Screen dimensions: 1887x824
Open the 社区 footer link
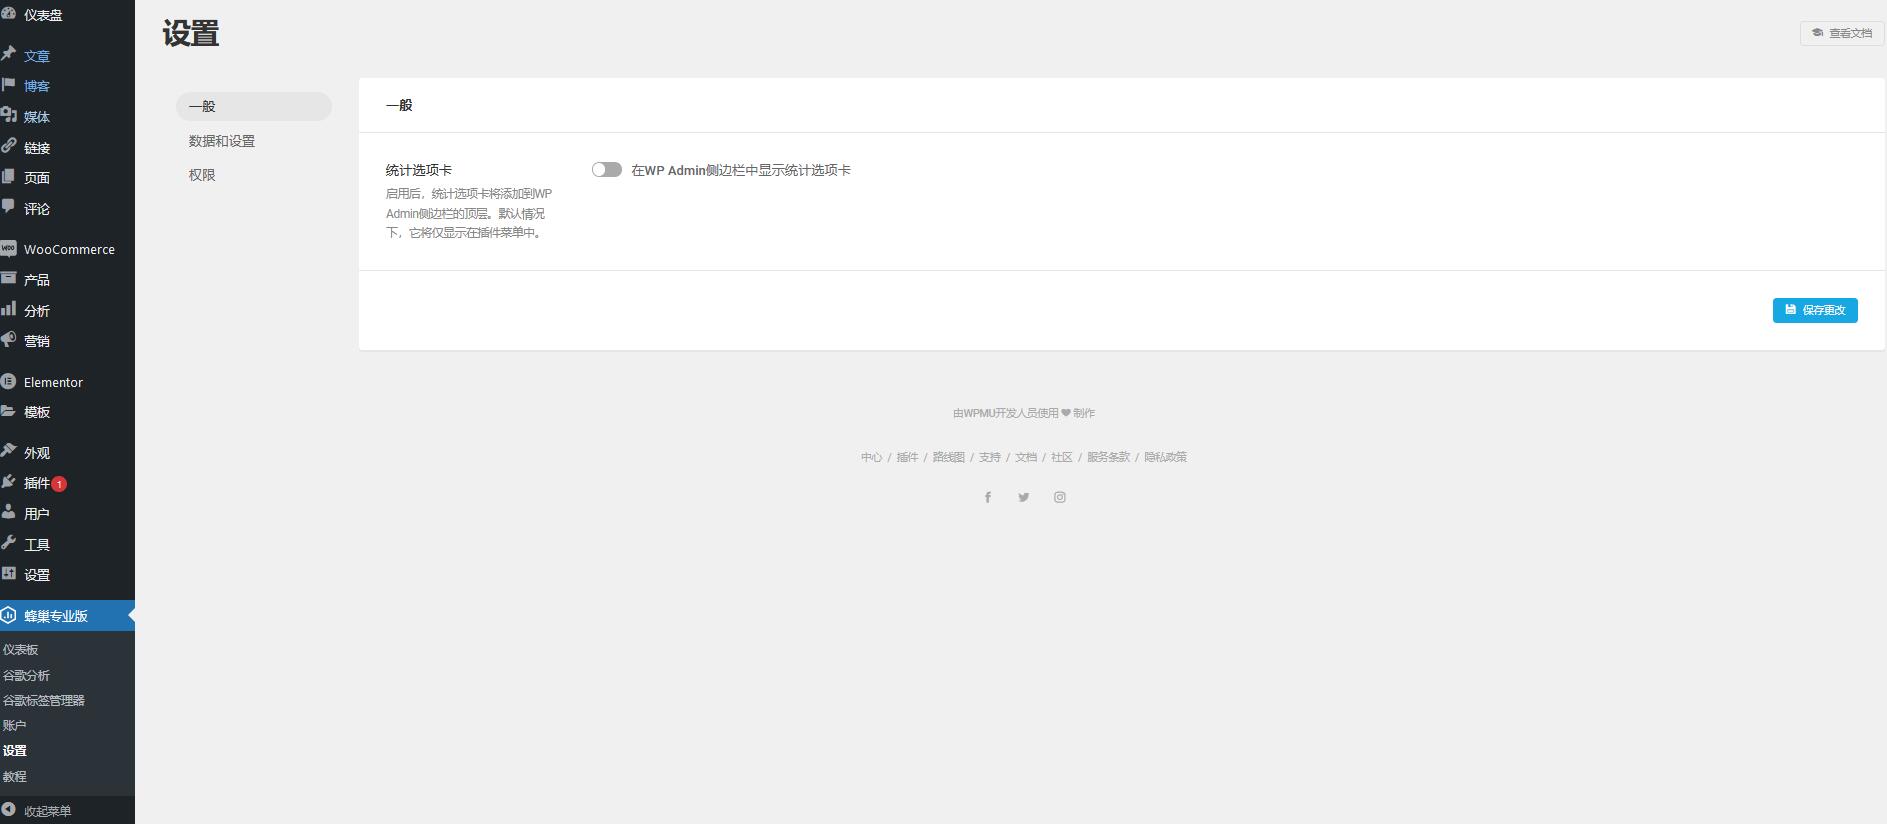1062,457
